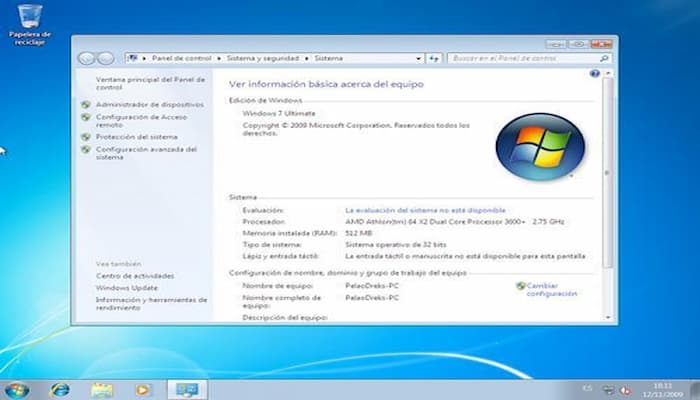The image size is (700, 400).
Task: Click the clock and date in the taskbar
Action: (x=663, y=390)
